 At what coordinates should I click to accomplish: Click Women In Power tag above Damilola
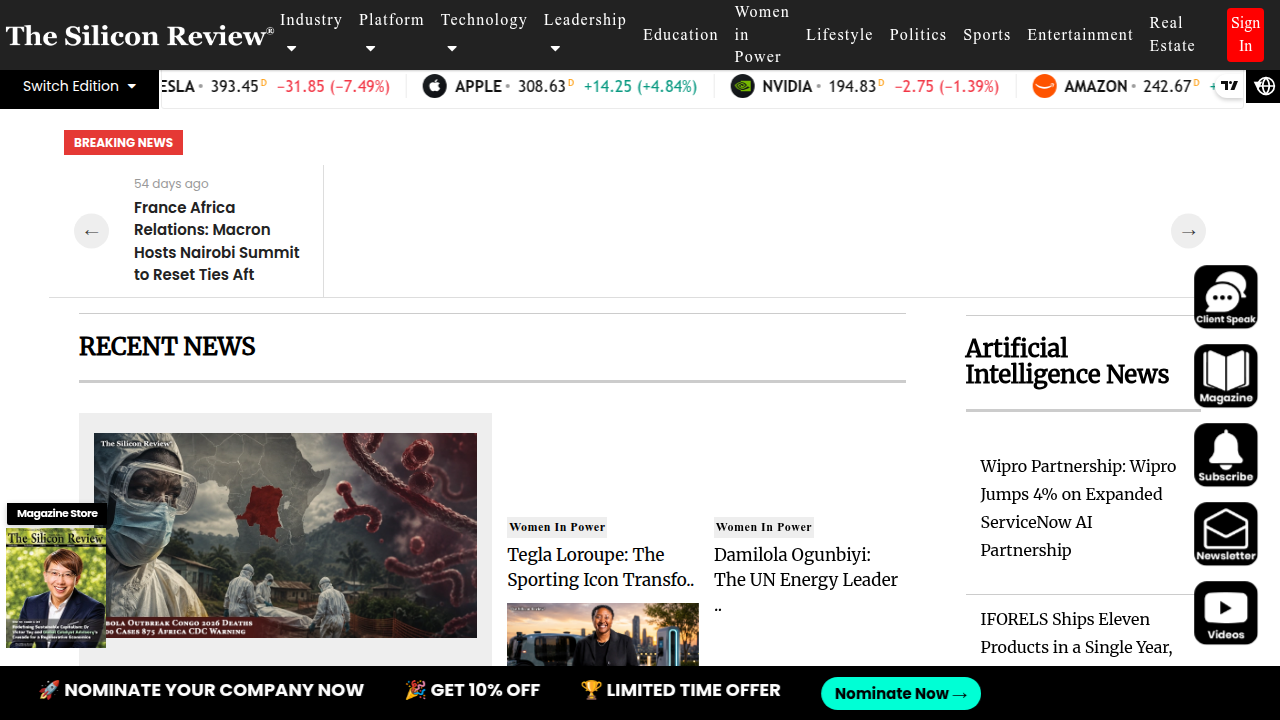[x=764, y=527]
